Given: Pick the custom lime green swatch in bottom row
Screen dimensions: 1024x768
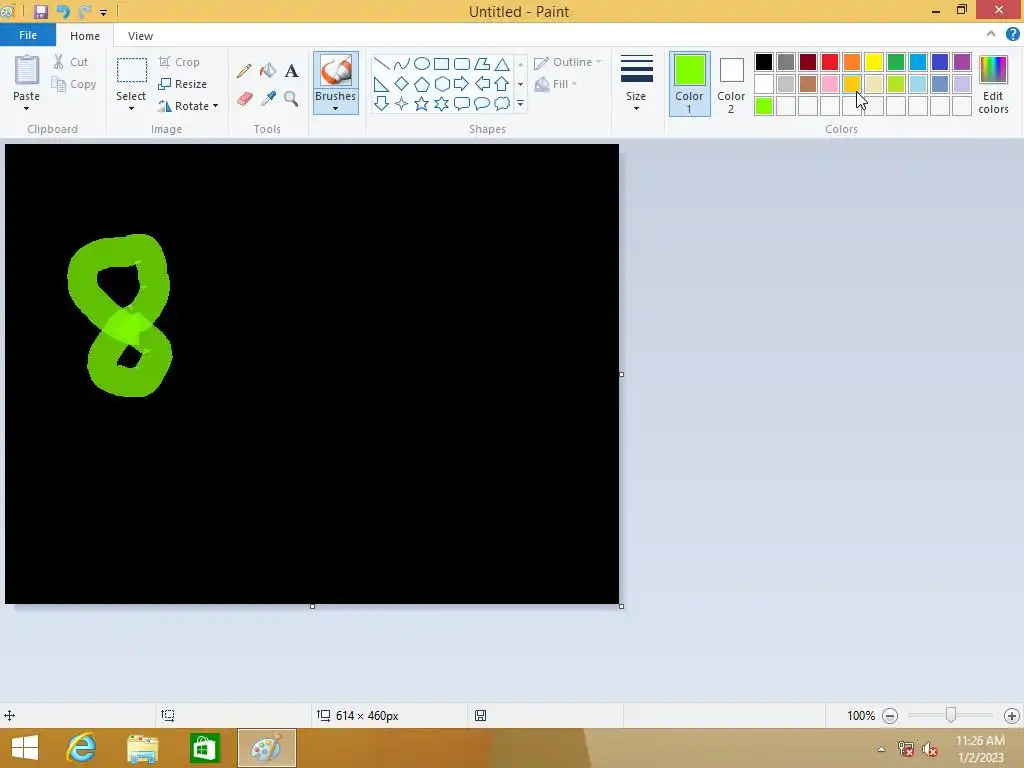Looking at the screenshot, I should [764, 106].
